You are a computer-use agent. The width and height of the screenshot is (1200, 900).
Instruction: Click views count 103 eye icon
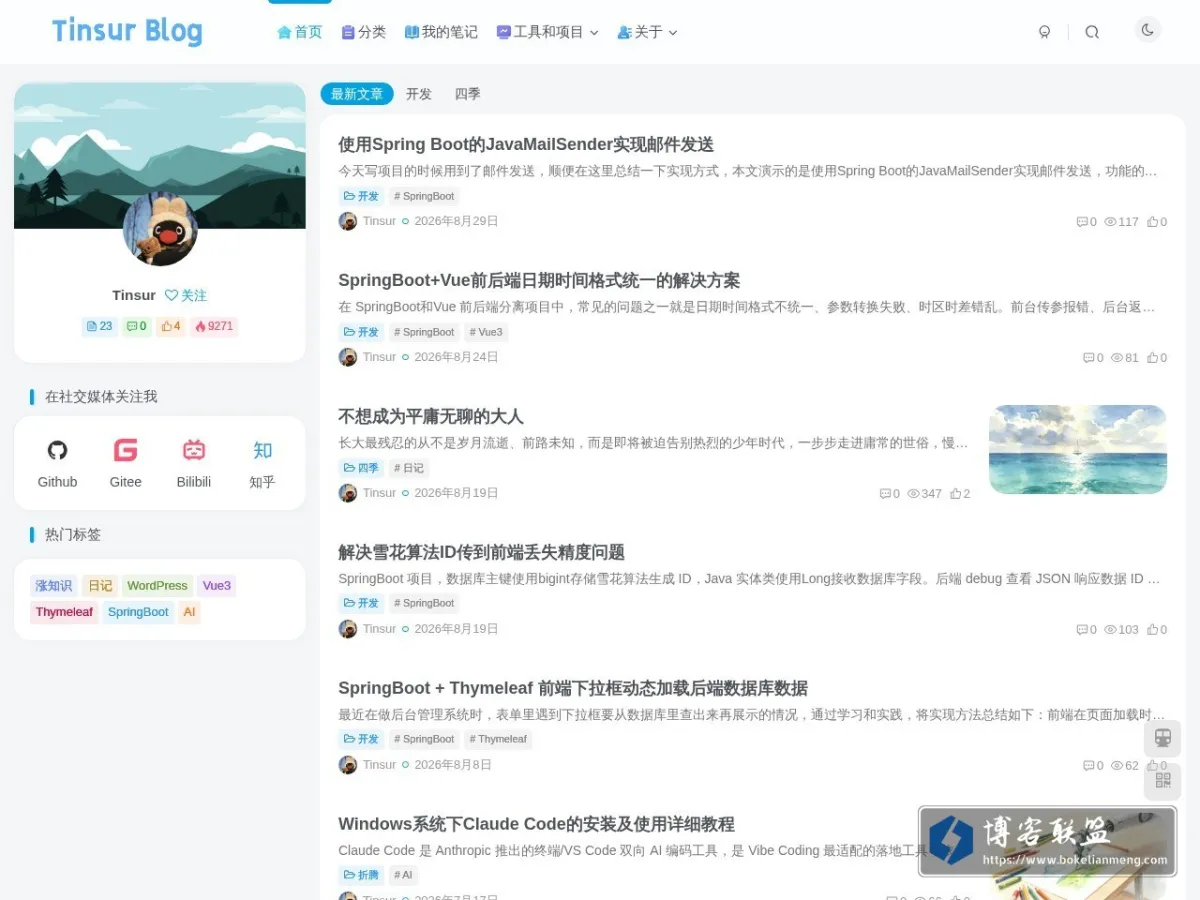(1110, 630)
